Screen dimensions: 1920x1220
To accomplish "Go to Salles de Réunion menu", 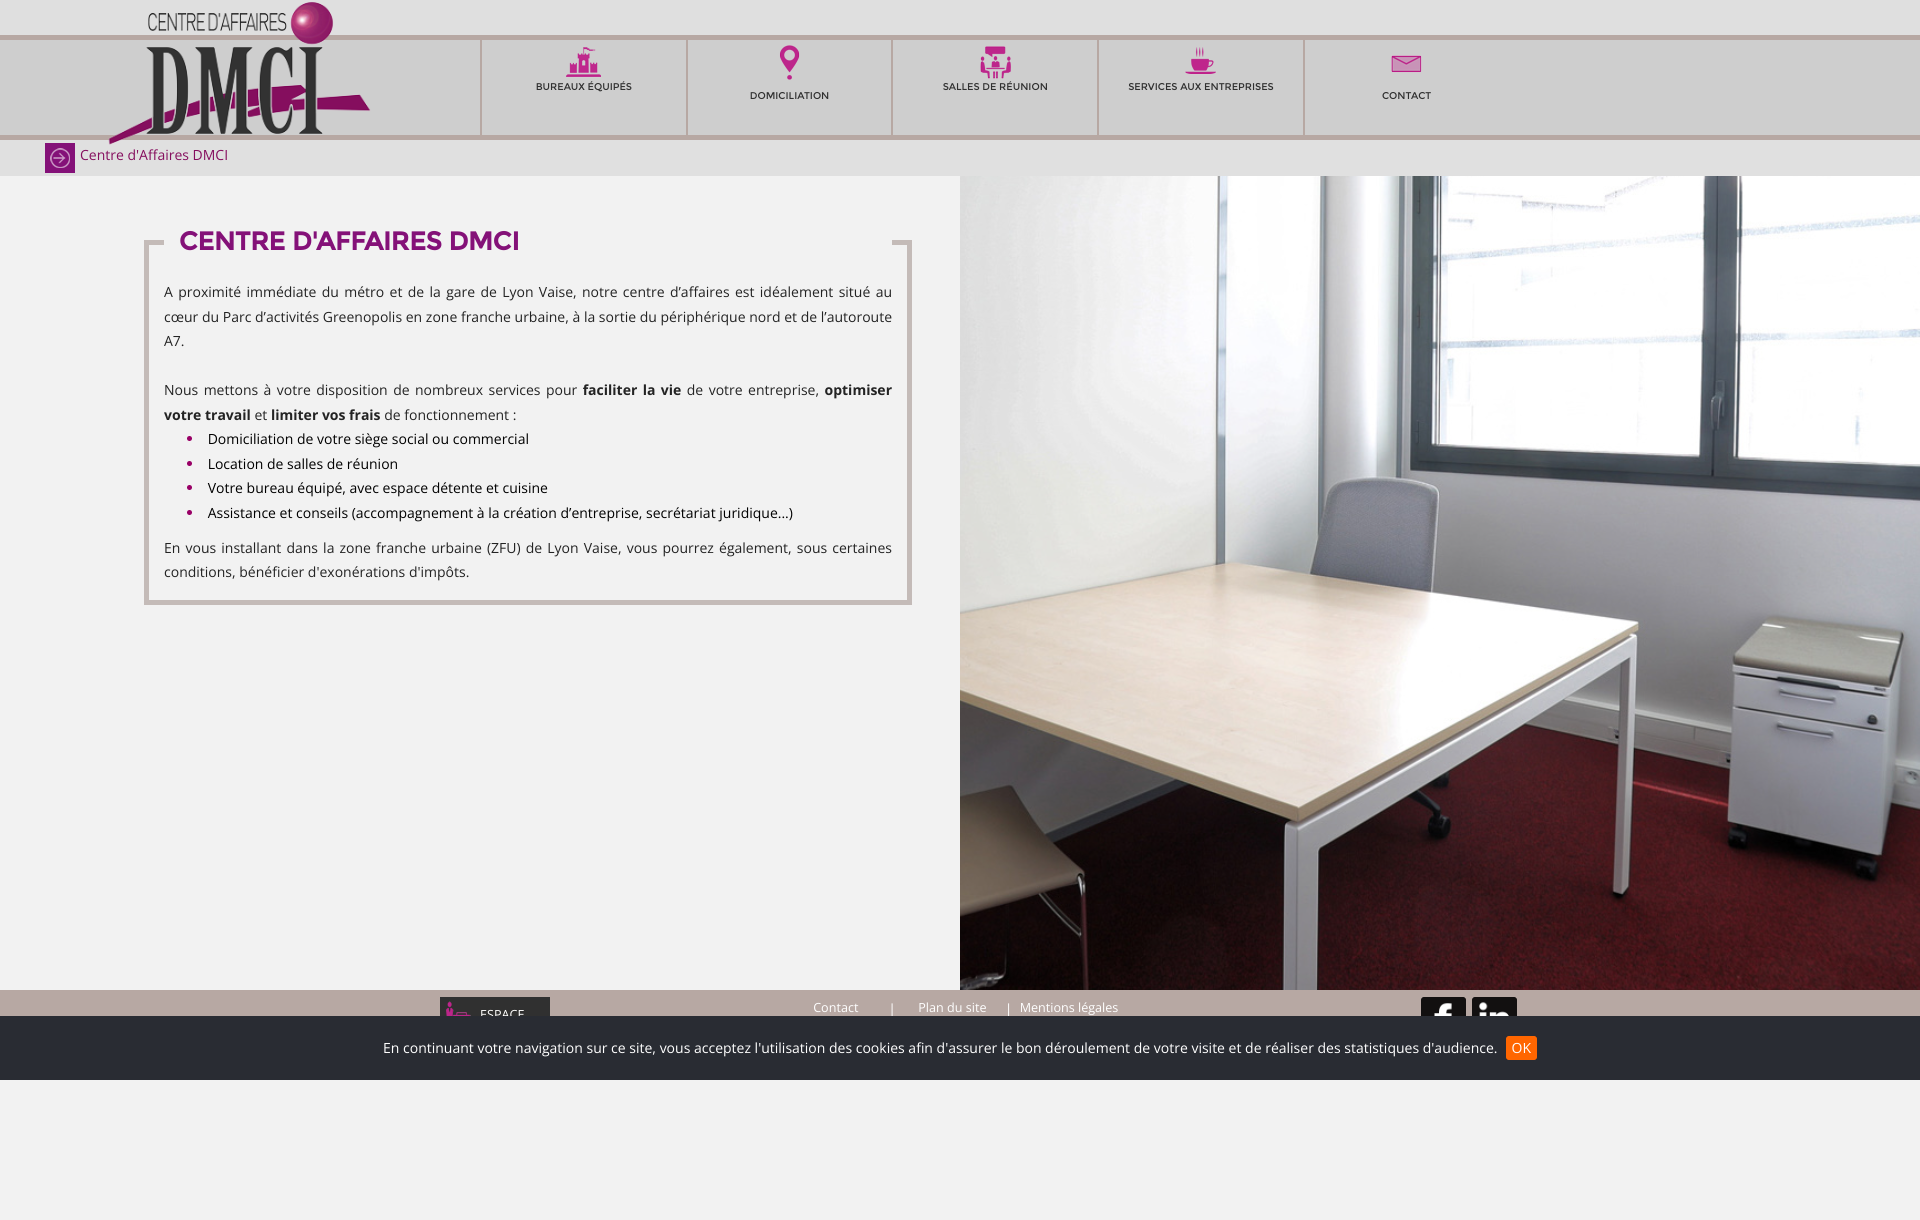I will 995,87.
